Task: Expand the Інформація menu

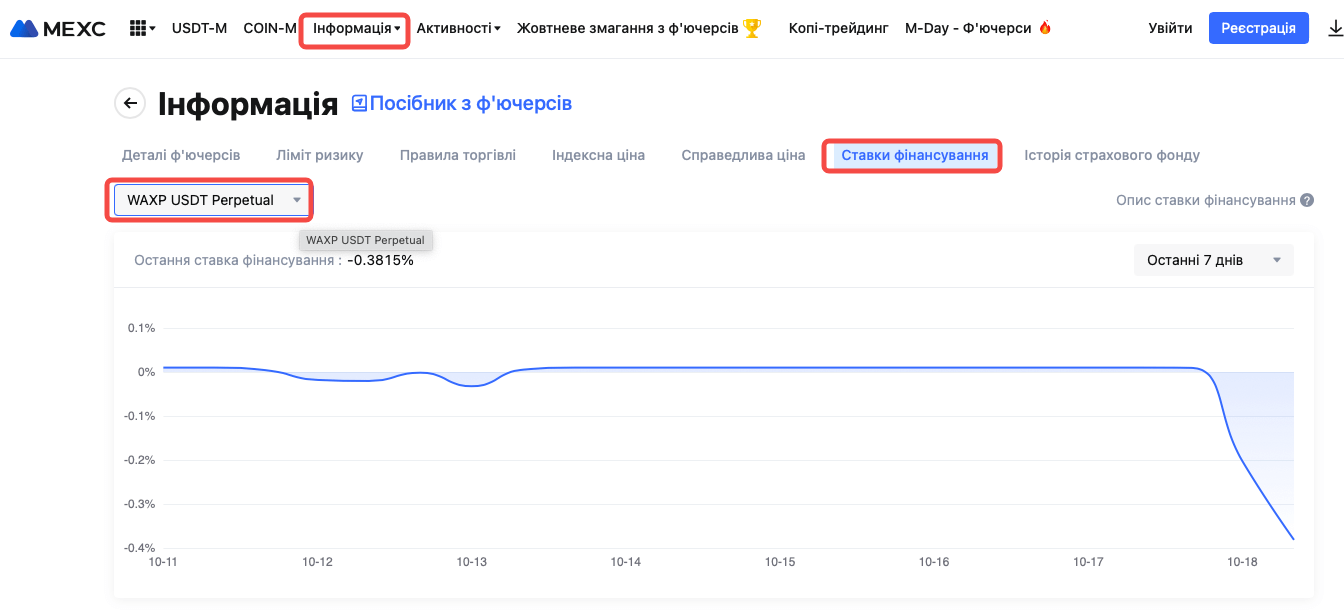Action: tap(355, 28)
